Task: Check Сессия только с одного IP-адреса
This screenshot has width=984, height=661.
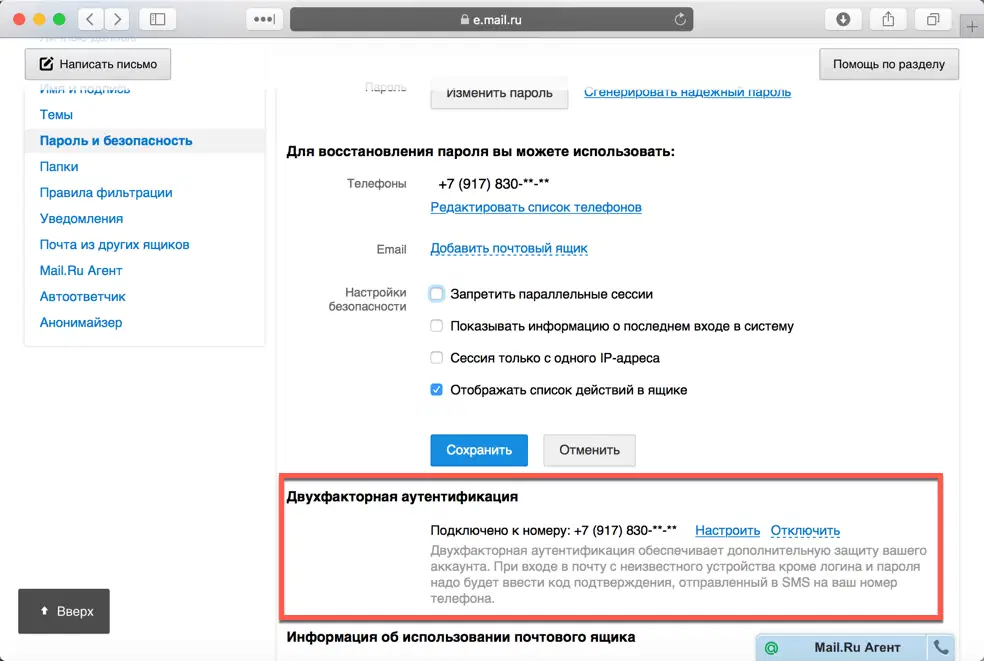Action: [x=436, y=357]
